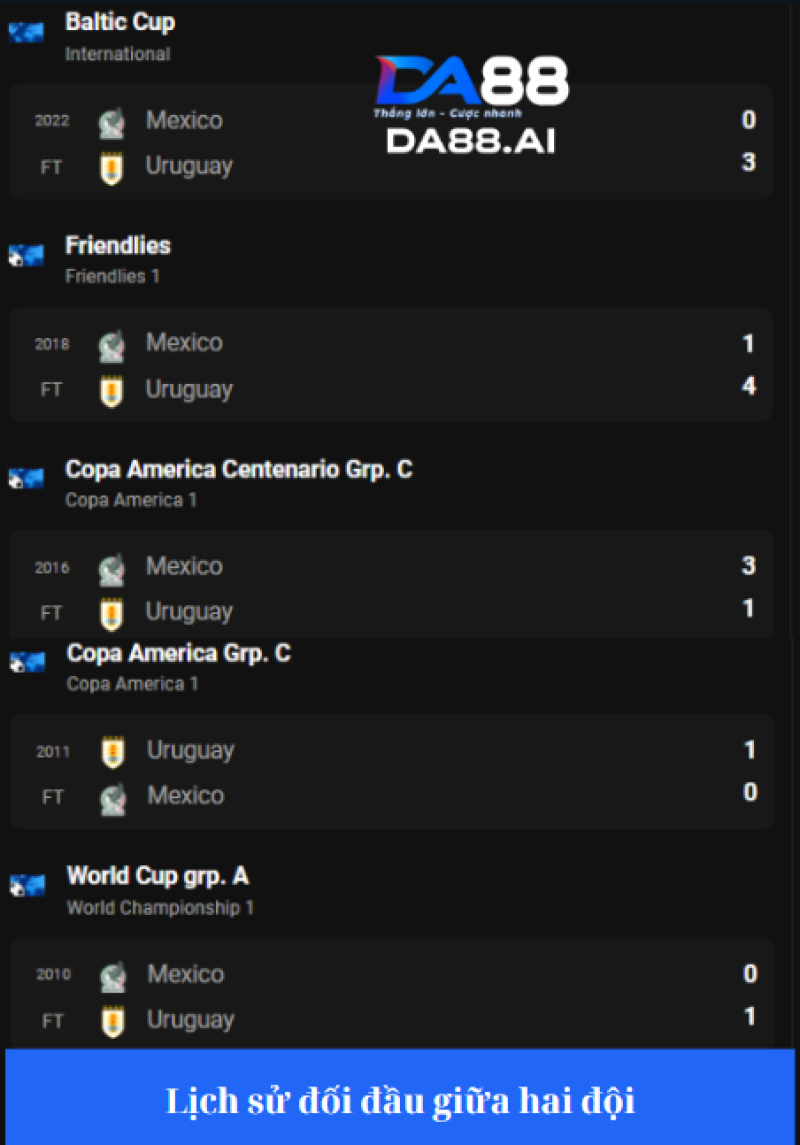Select the Friendlies 1 subcategory label
Screen dimensions: 800x1145
(x=112, y=276)
